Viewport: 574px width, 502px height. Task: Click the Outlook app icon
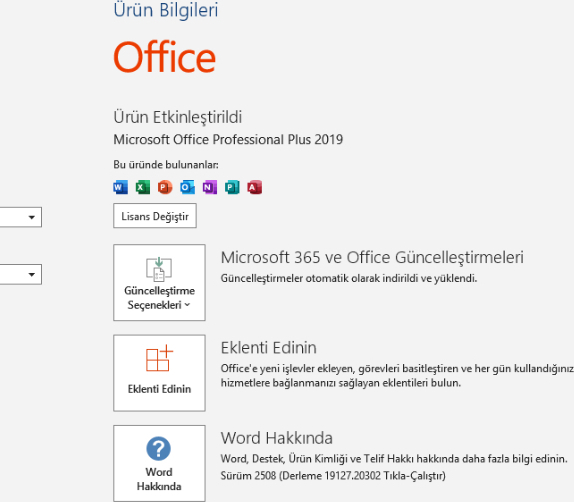[x=187, y=187]
